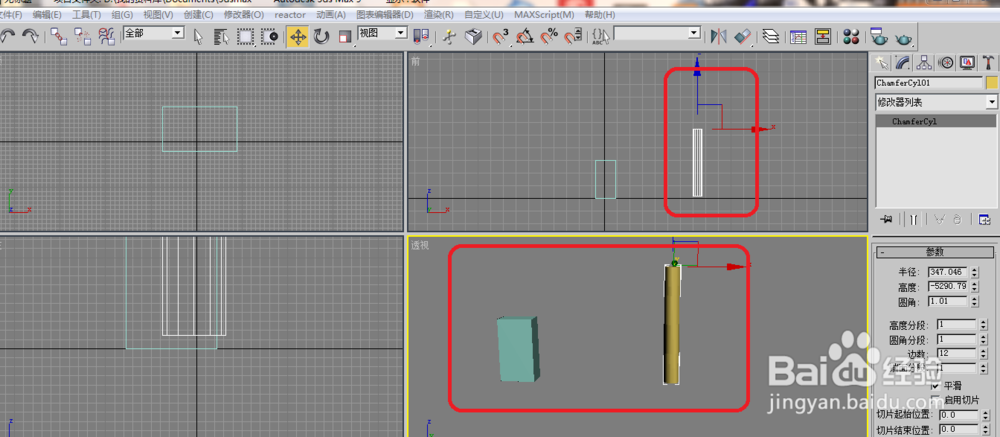Choose the Select and Rotate tool
Screen dimensions: 1000x437
click(321, 37)
